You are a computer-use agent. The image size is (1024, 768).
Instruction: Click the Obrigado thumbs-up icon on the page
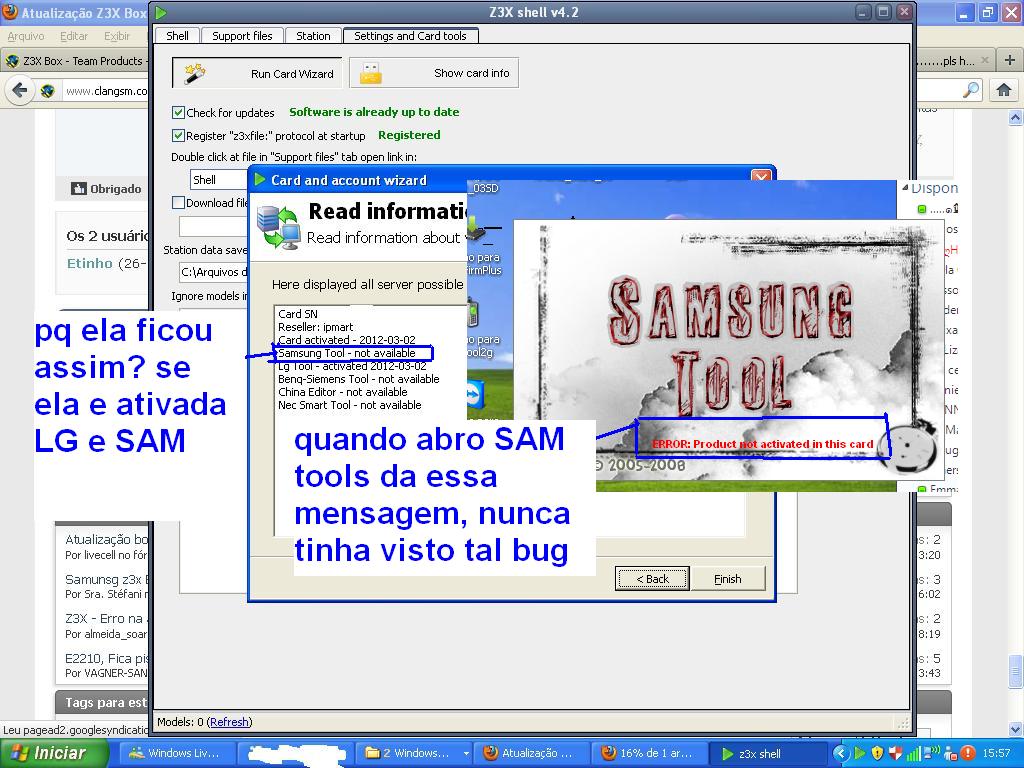pos(79,189)
